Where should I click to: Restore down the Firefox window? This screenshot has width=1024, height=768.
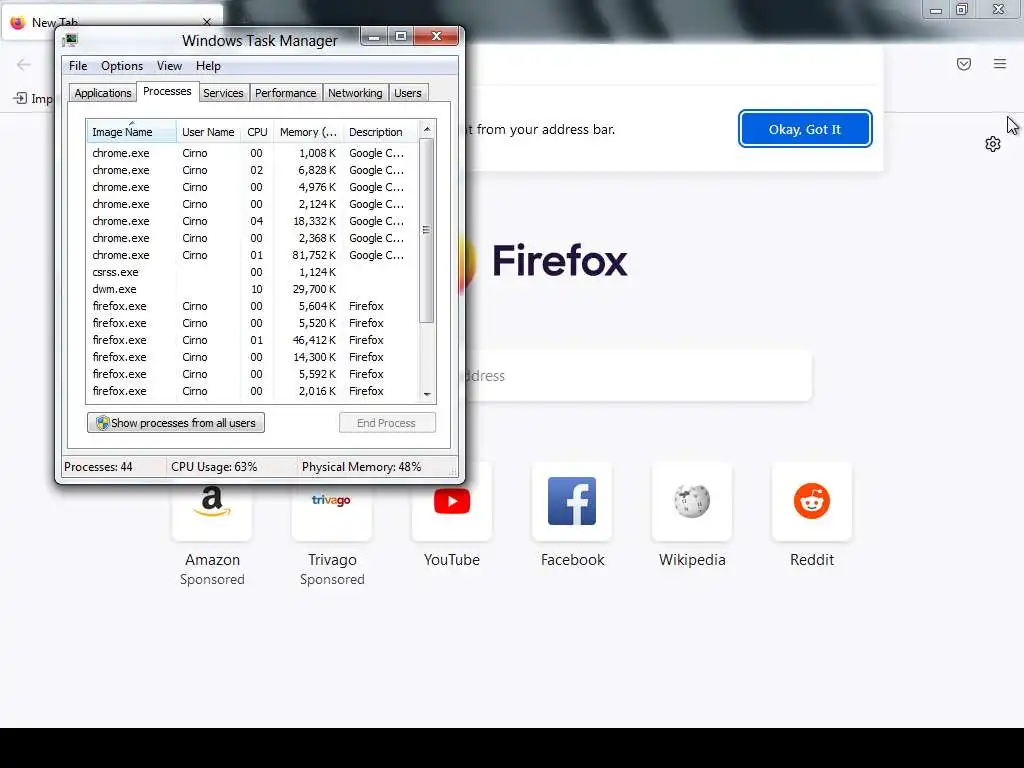coord(962,10)
